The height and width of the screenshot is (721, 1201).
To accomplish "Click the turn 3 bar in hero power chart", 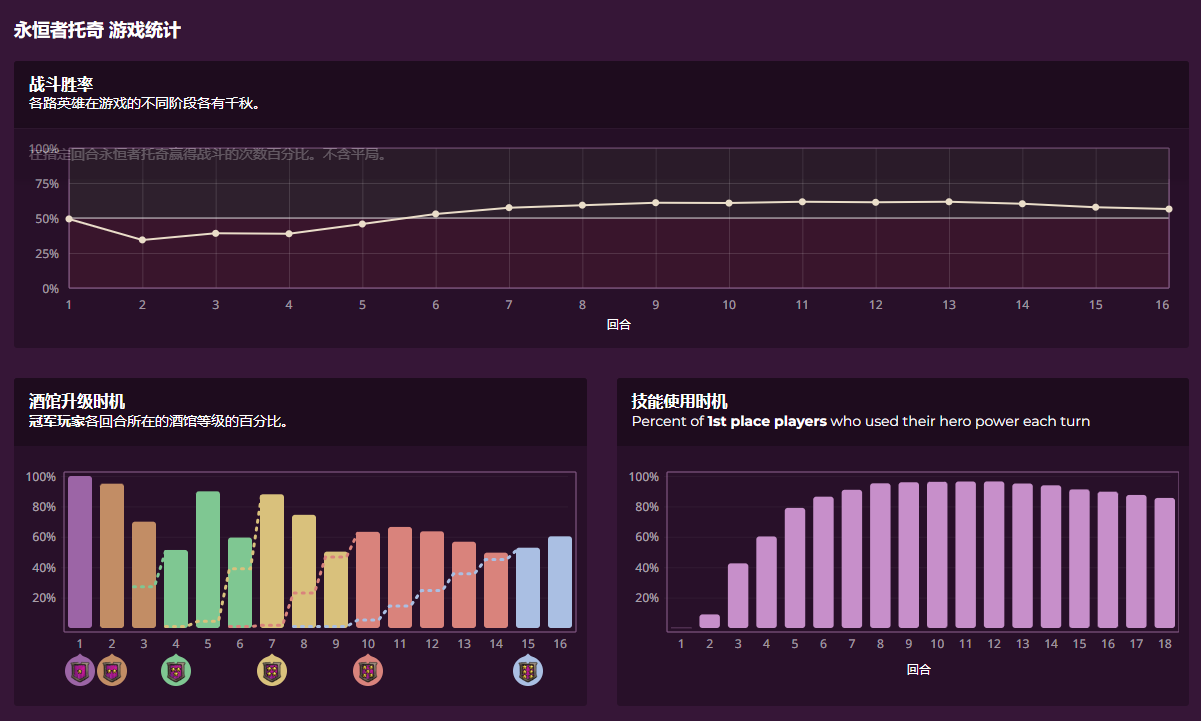I will click(x=738, y=596).
